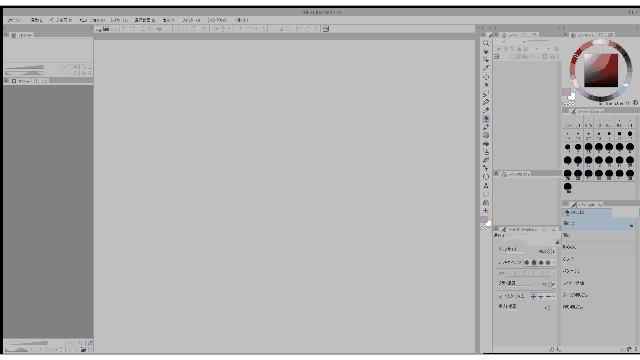Select the dotted lasso selection tool icon
The width and height of the screenshot is (640, 360).
pyautogui.click(x=486, y=93)
